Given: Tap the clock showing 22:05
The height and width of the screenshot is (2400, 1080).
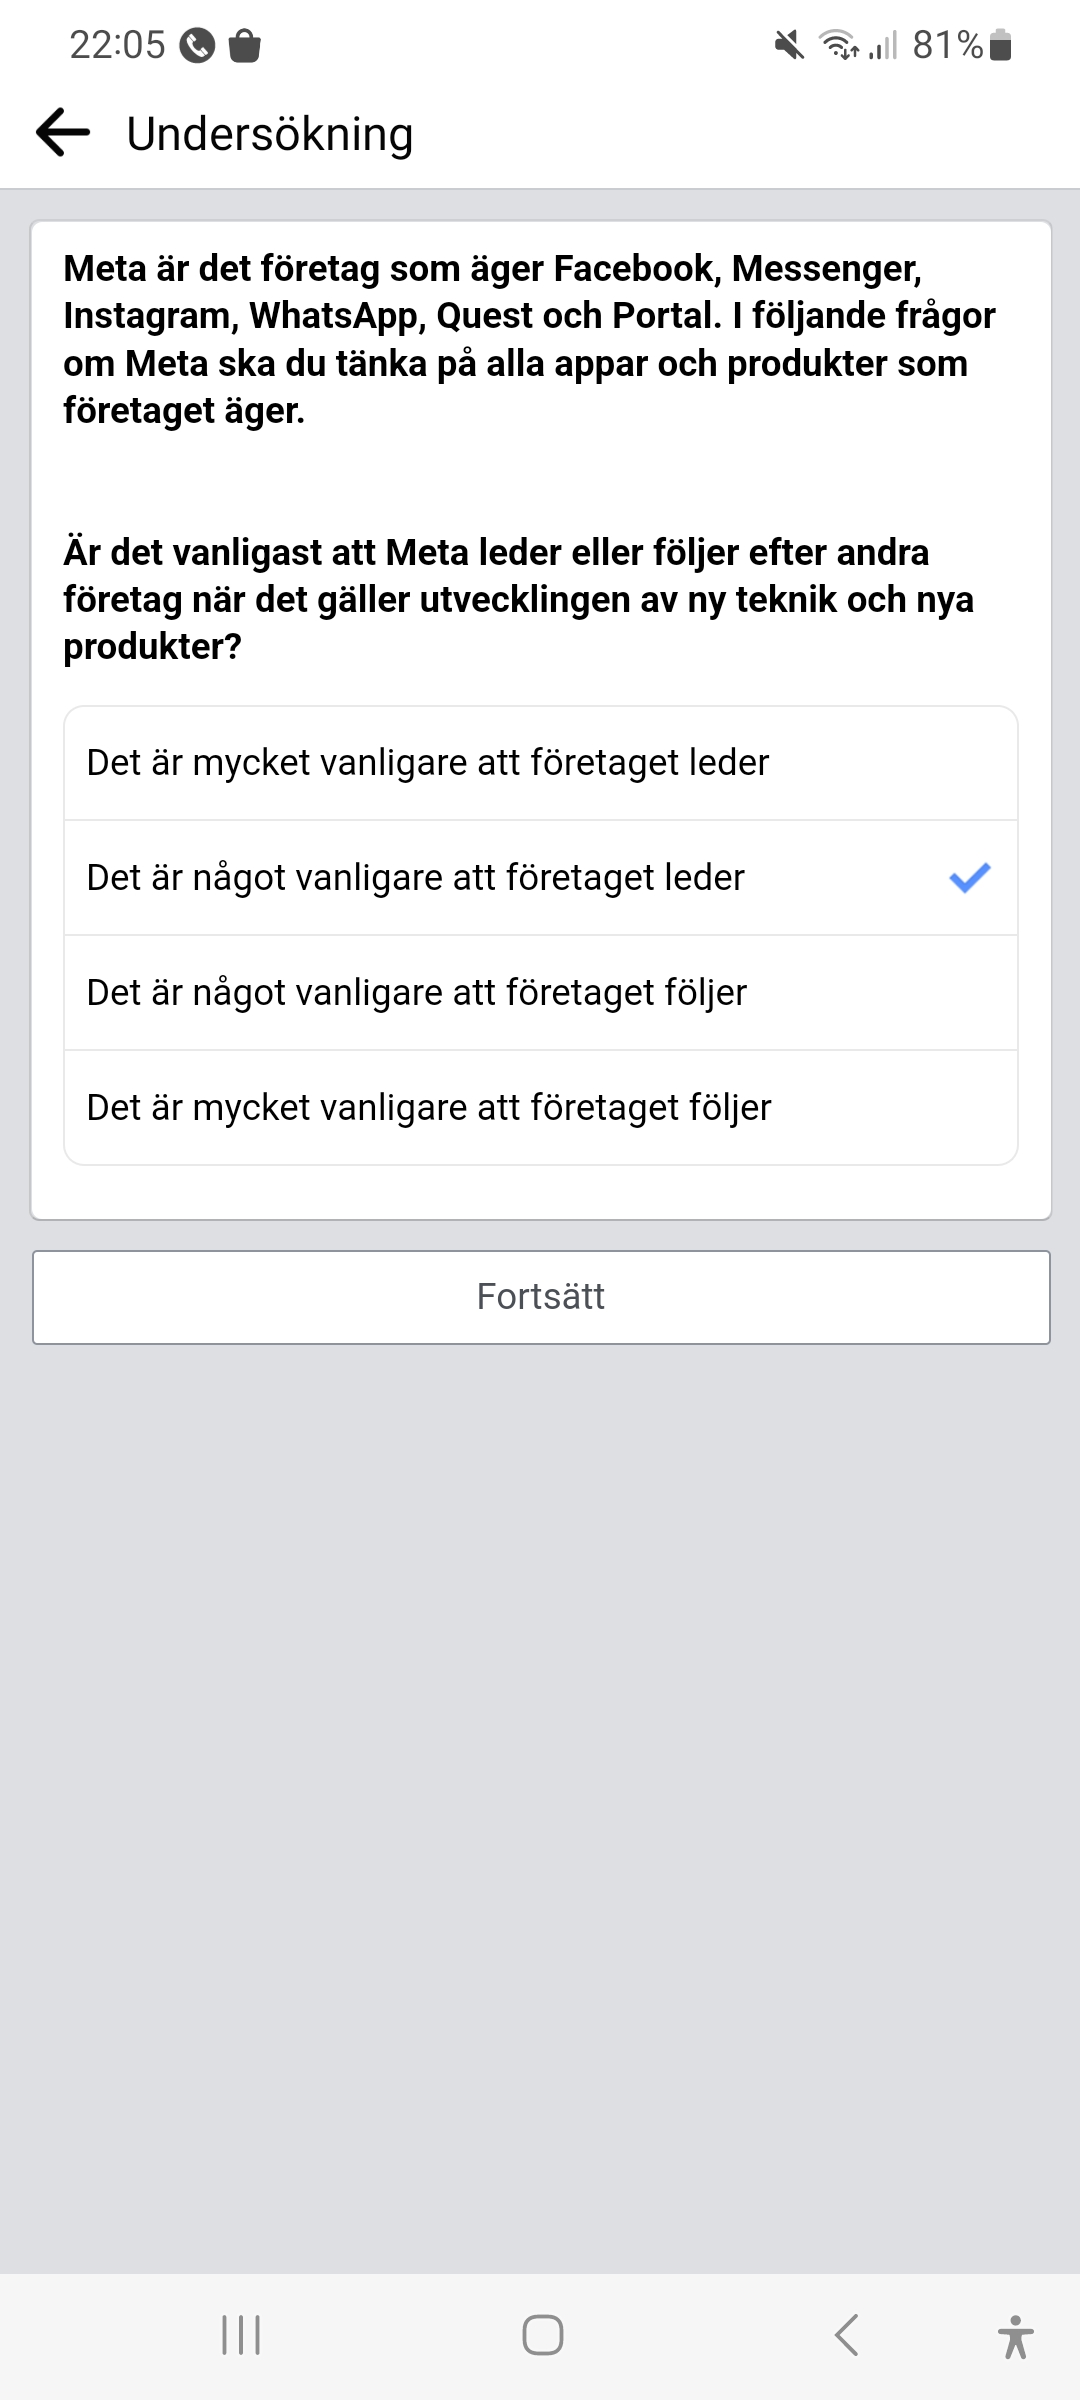Looking at the screenshot, I should point(117,45).
